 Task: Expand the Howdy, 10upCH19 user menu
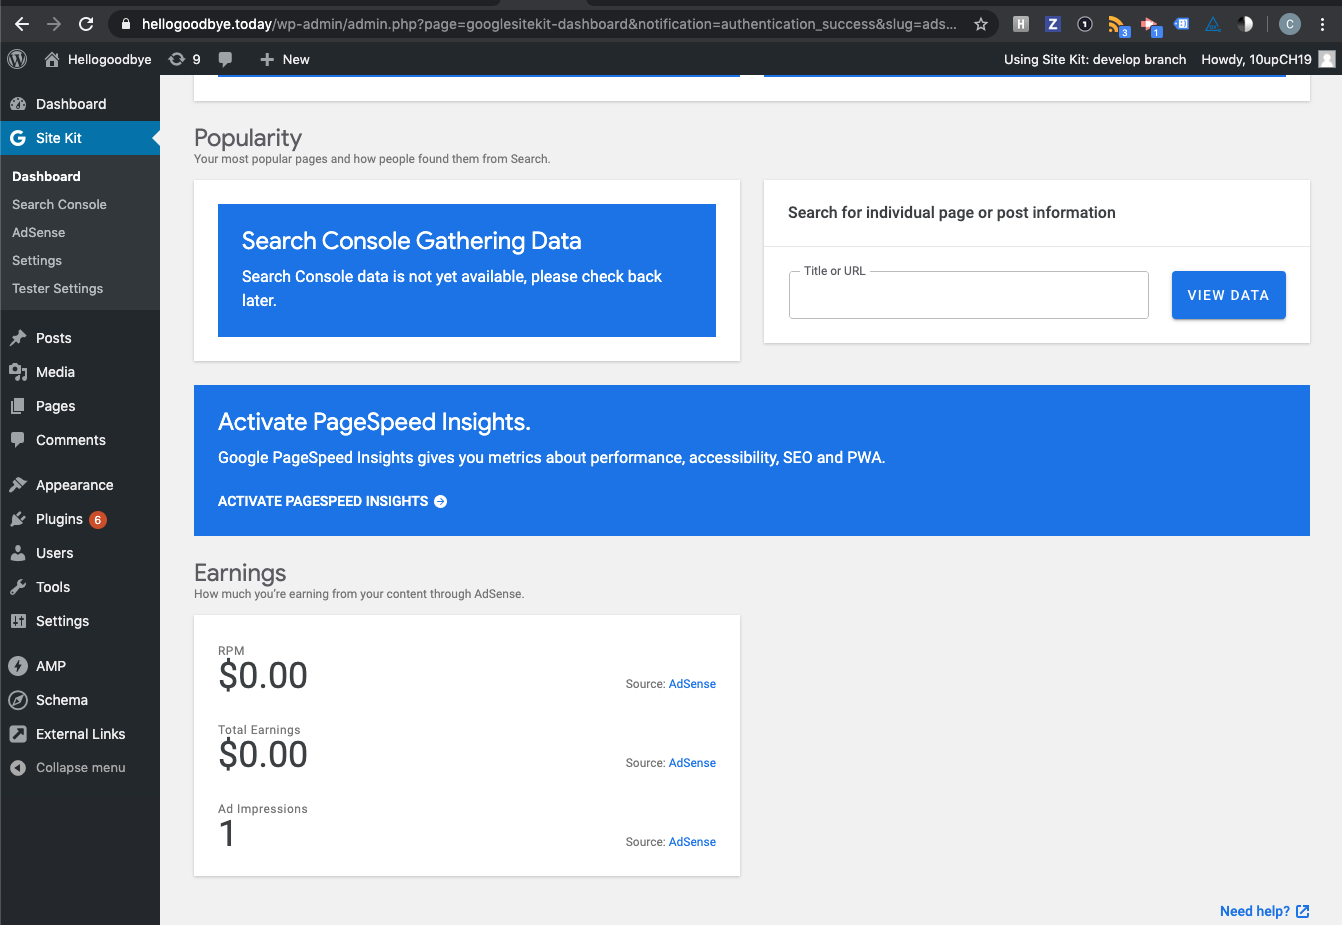click(x=1256, y=59)
